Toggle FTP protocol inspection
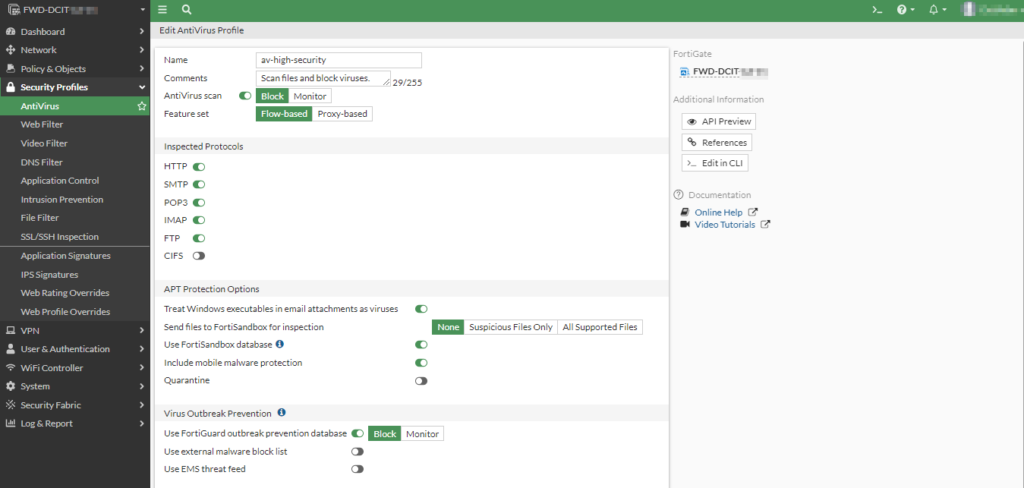 point(199,238)
